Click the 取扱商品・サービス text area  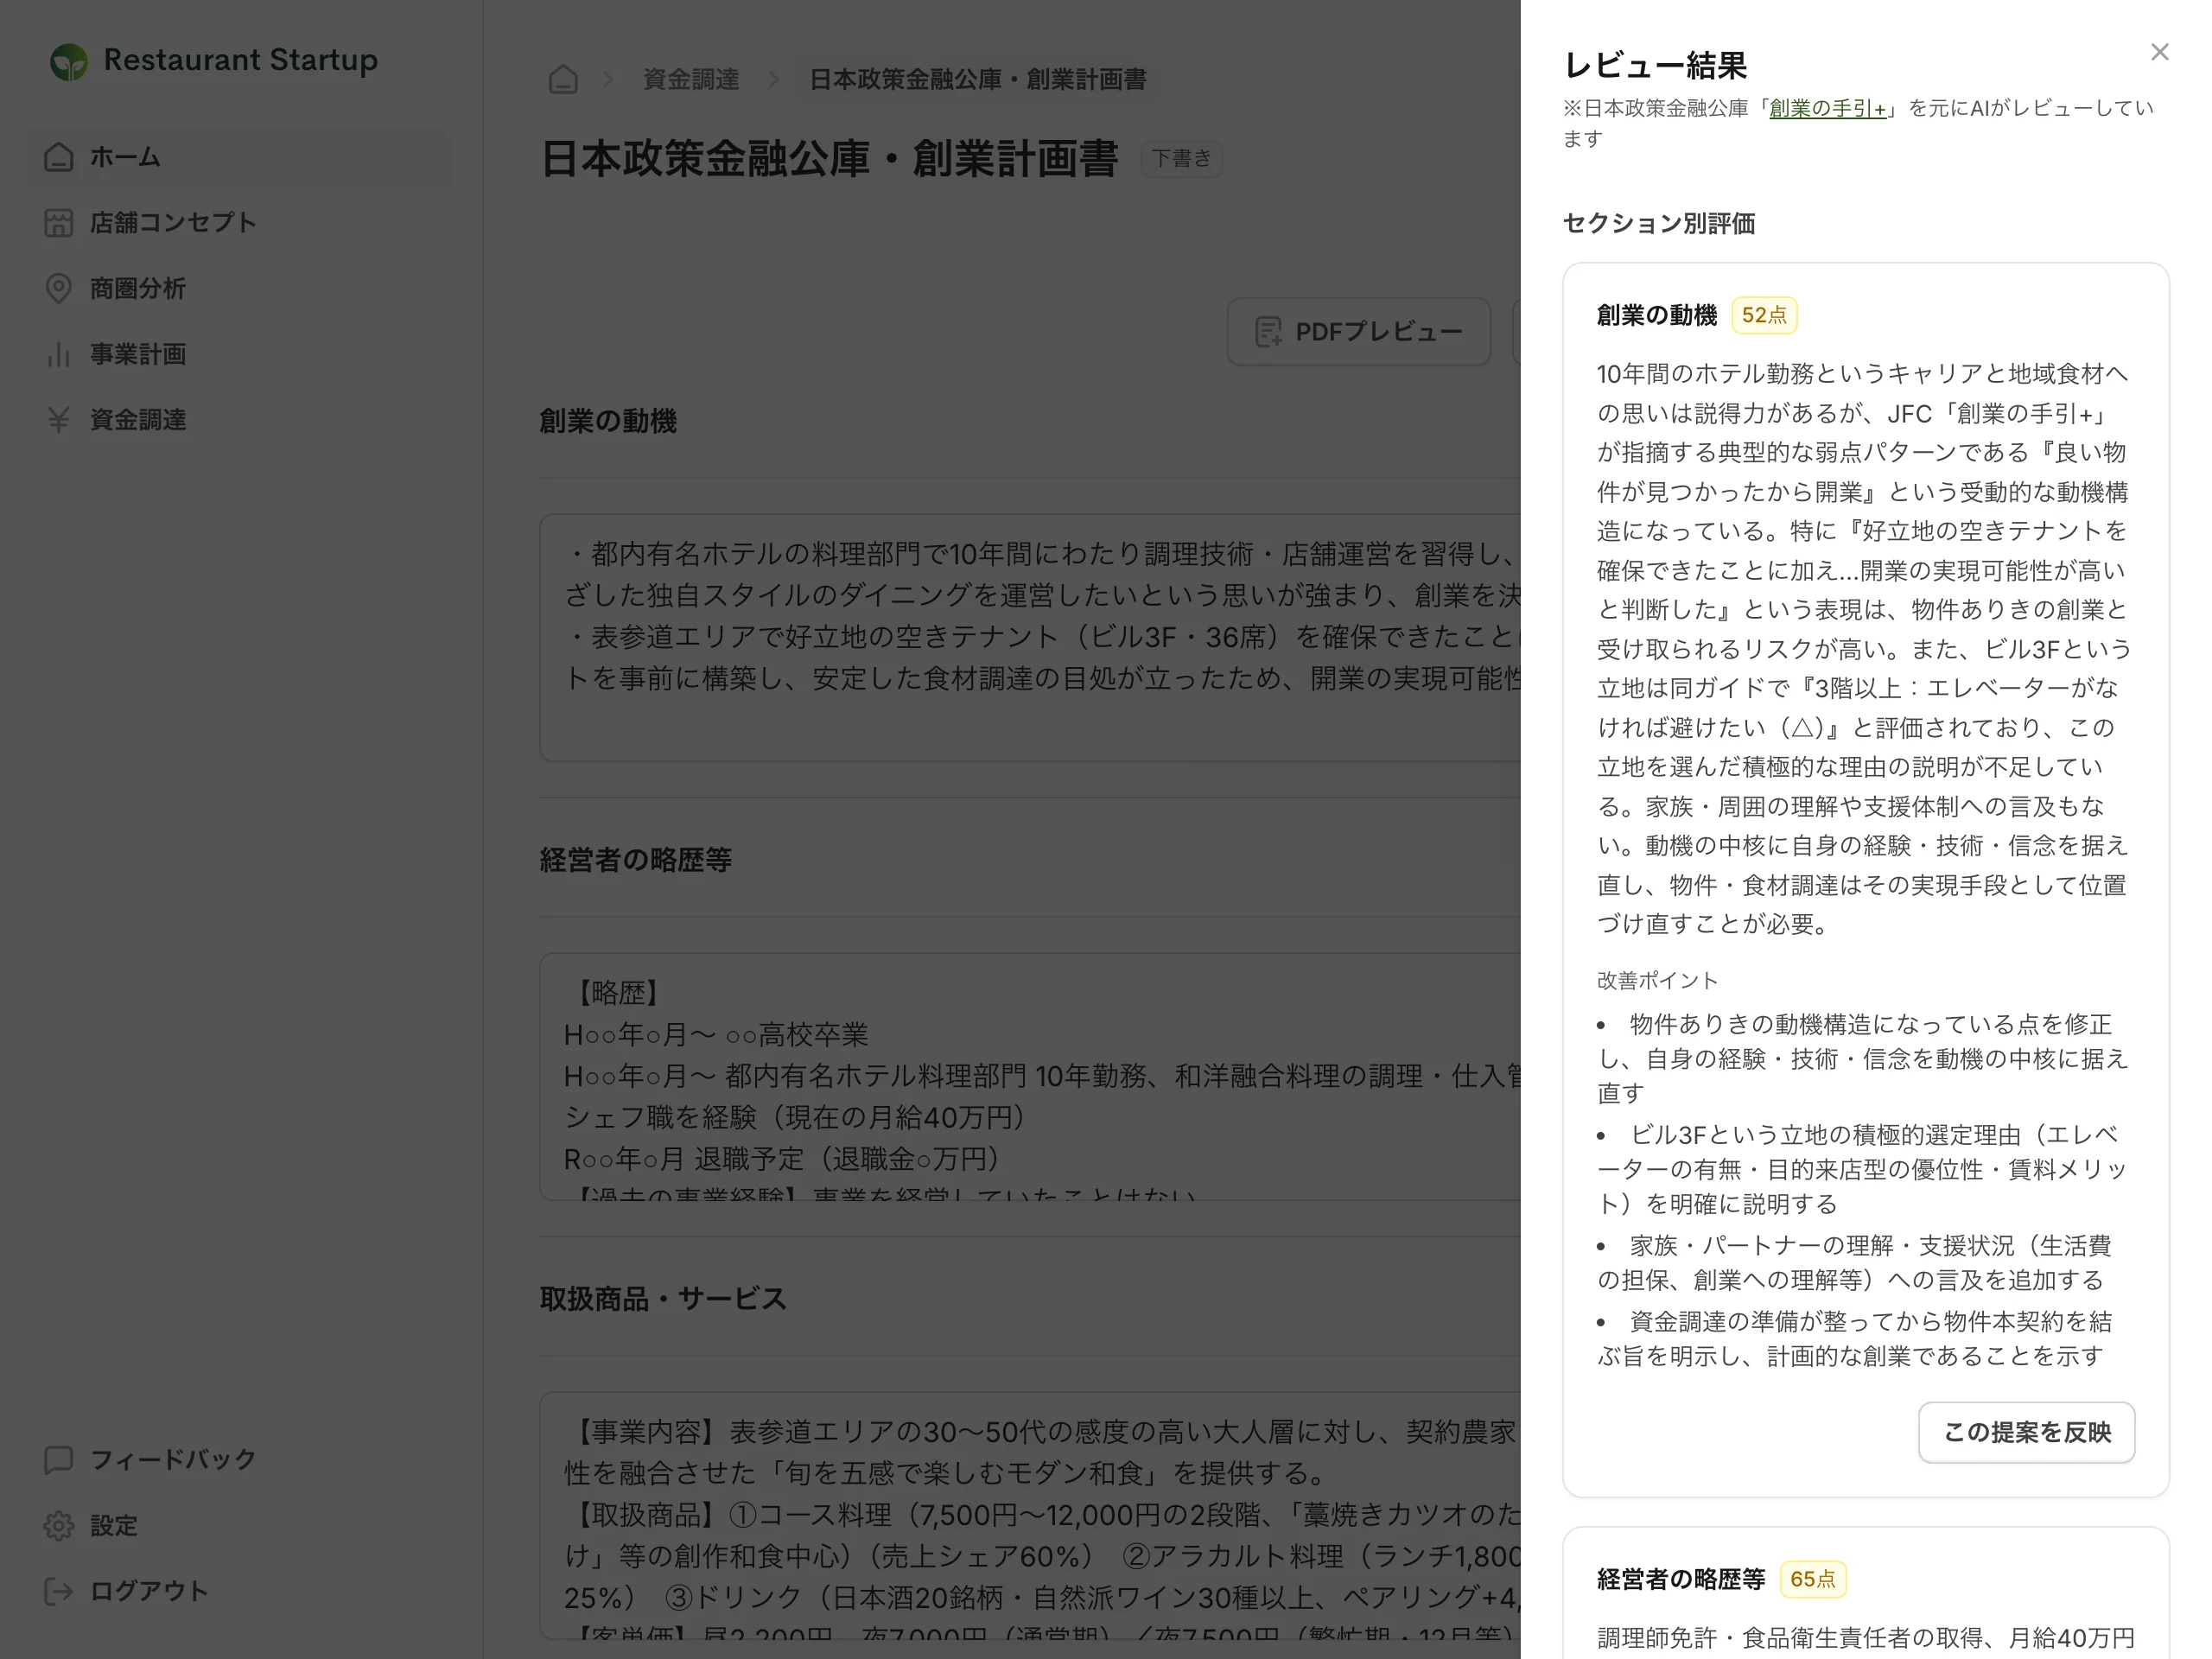click(x=1030, y=1515)
